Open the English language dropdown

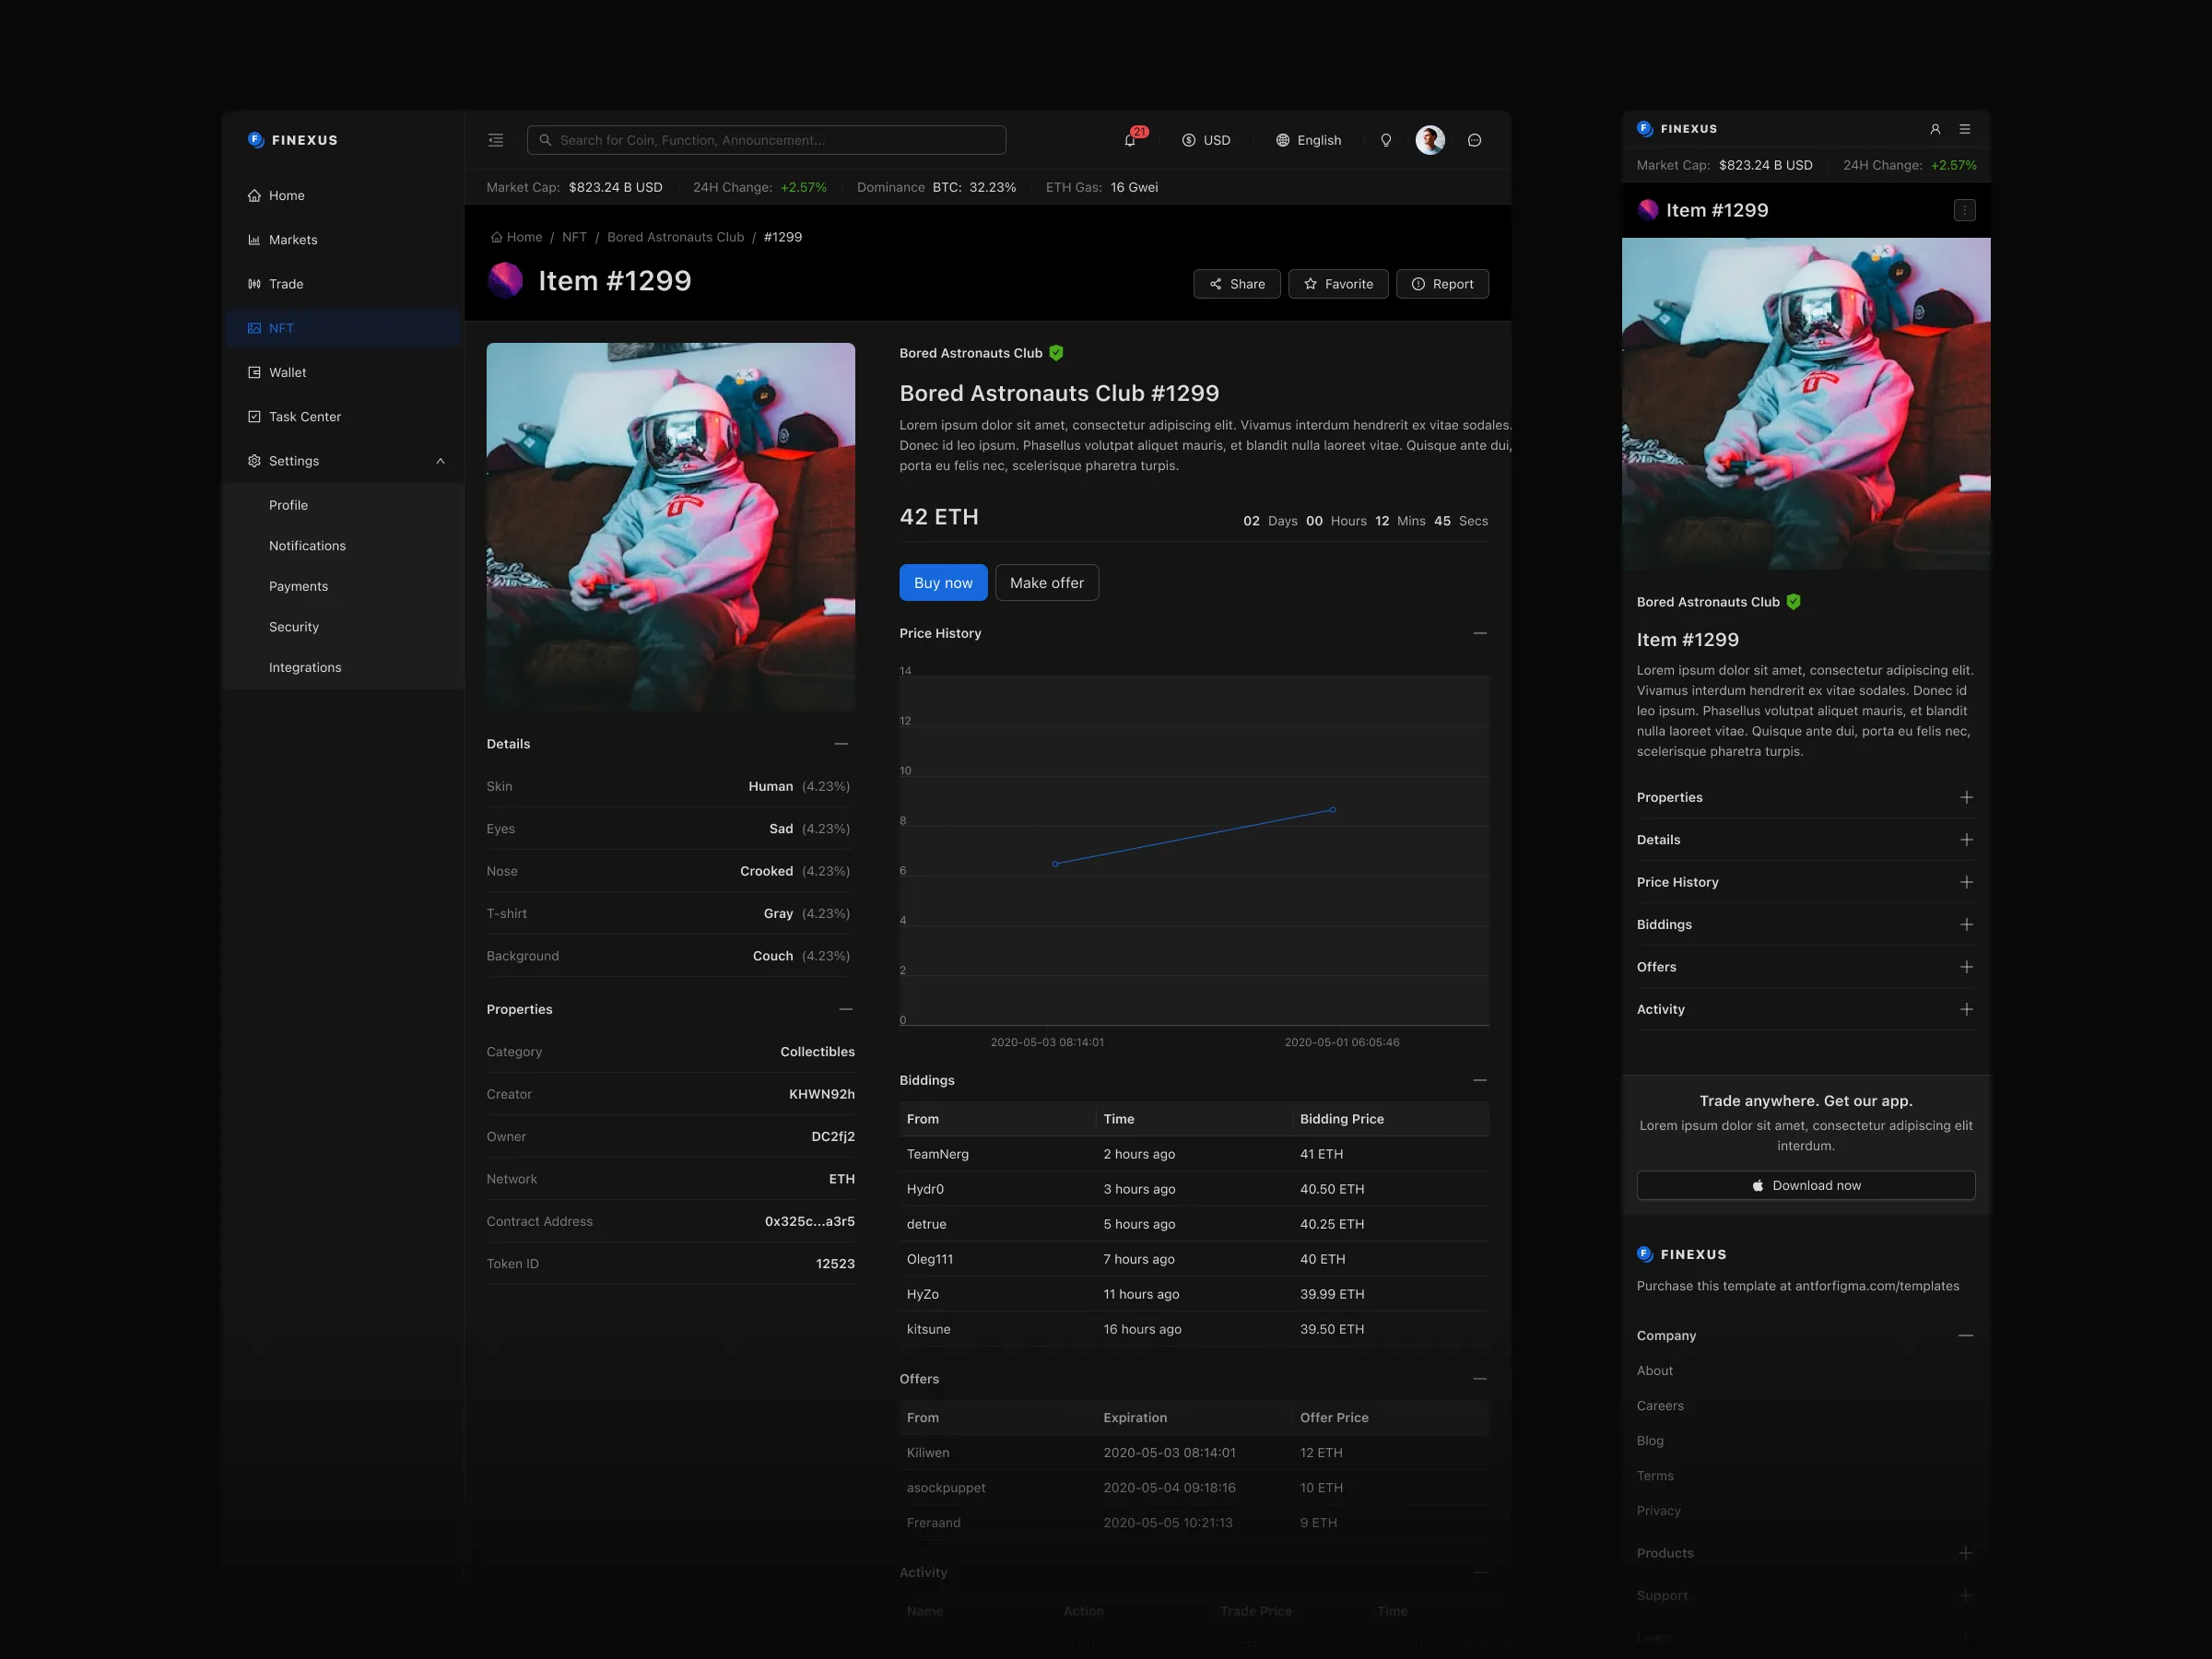pos(1308,139)
